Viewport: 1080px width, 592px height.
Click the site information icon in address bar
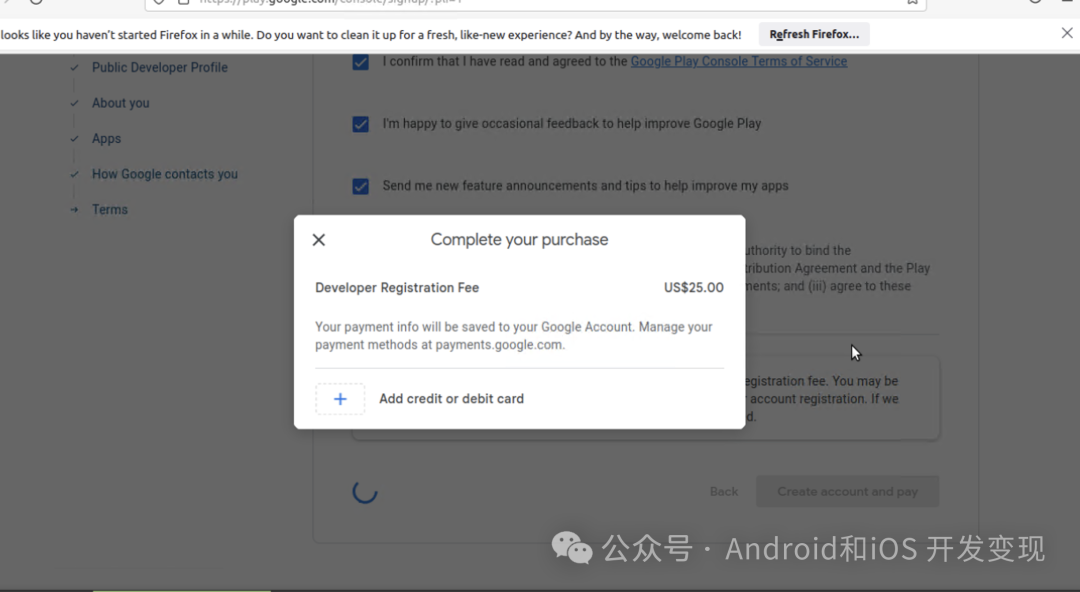185,3
